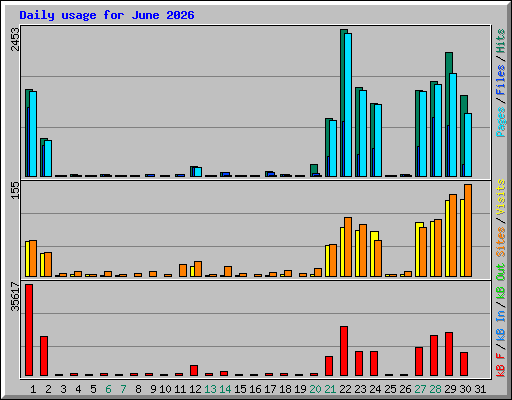Click the 'Pages' legend label
The image size is (512, 400).
tap(501, 122)
